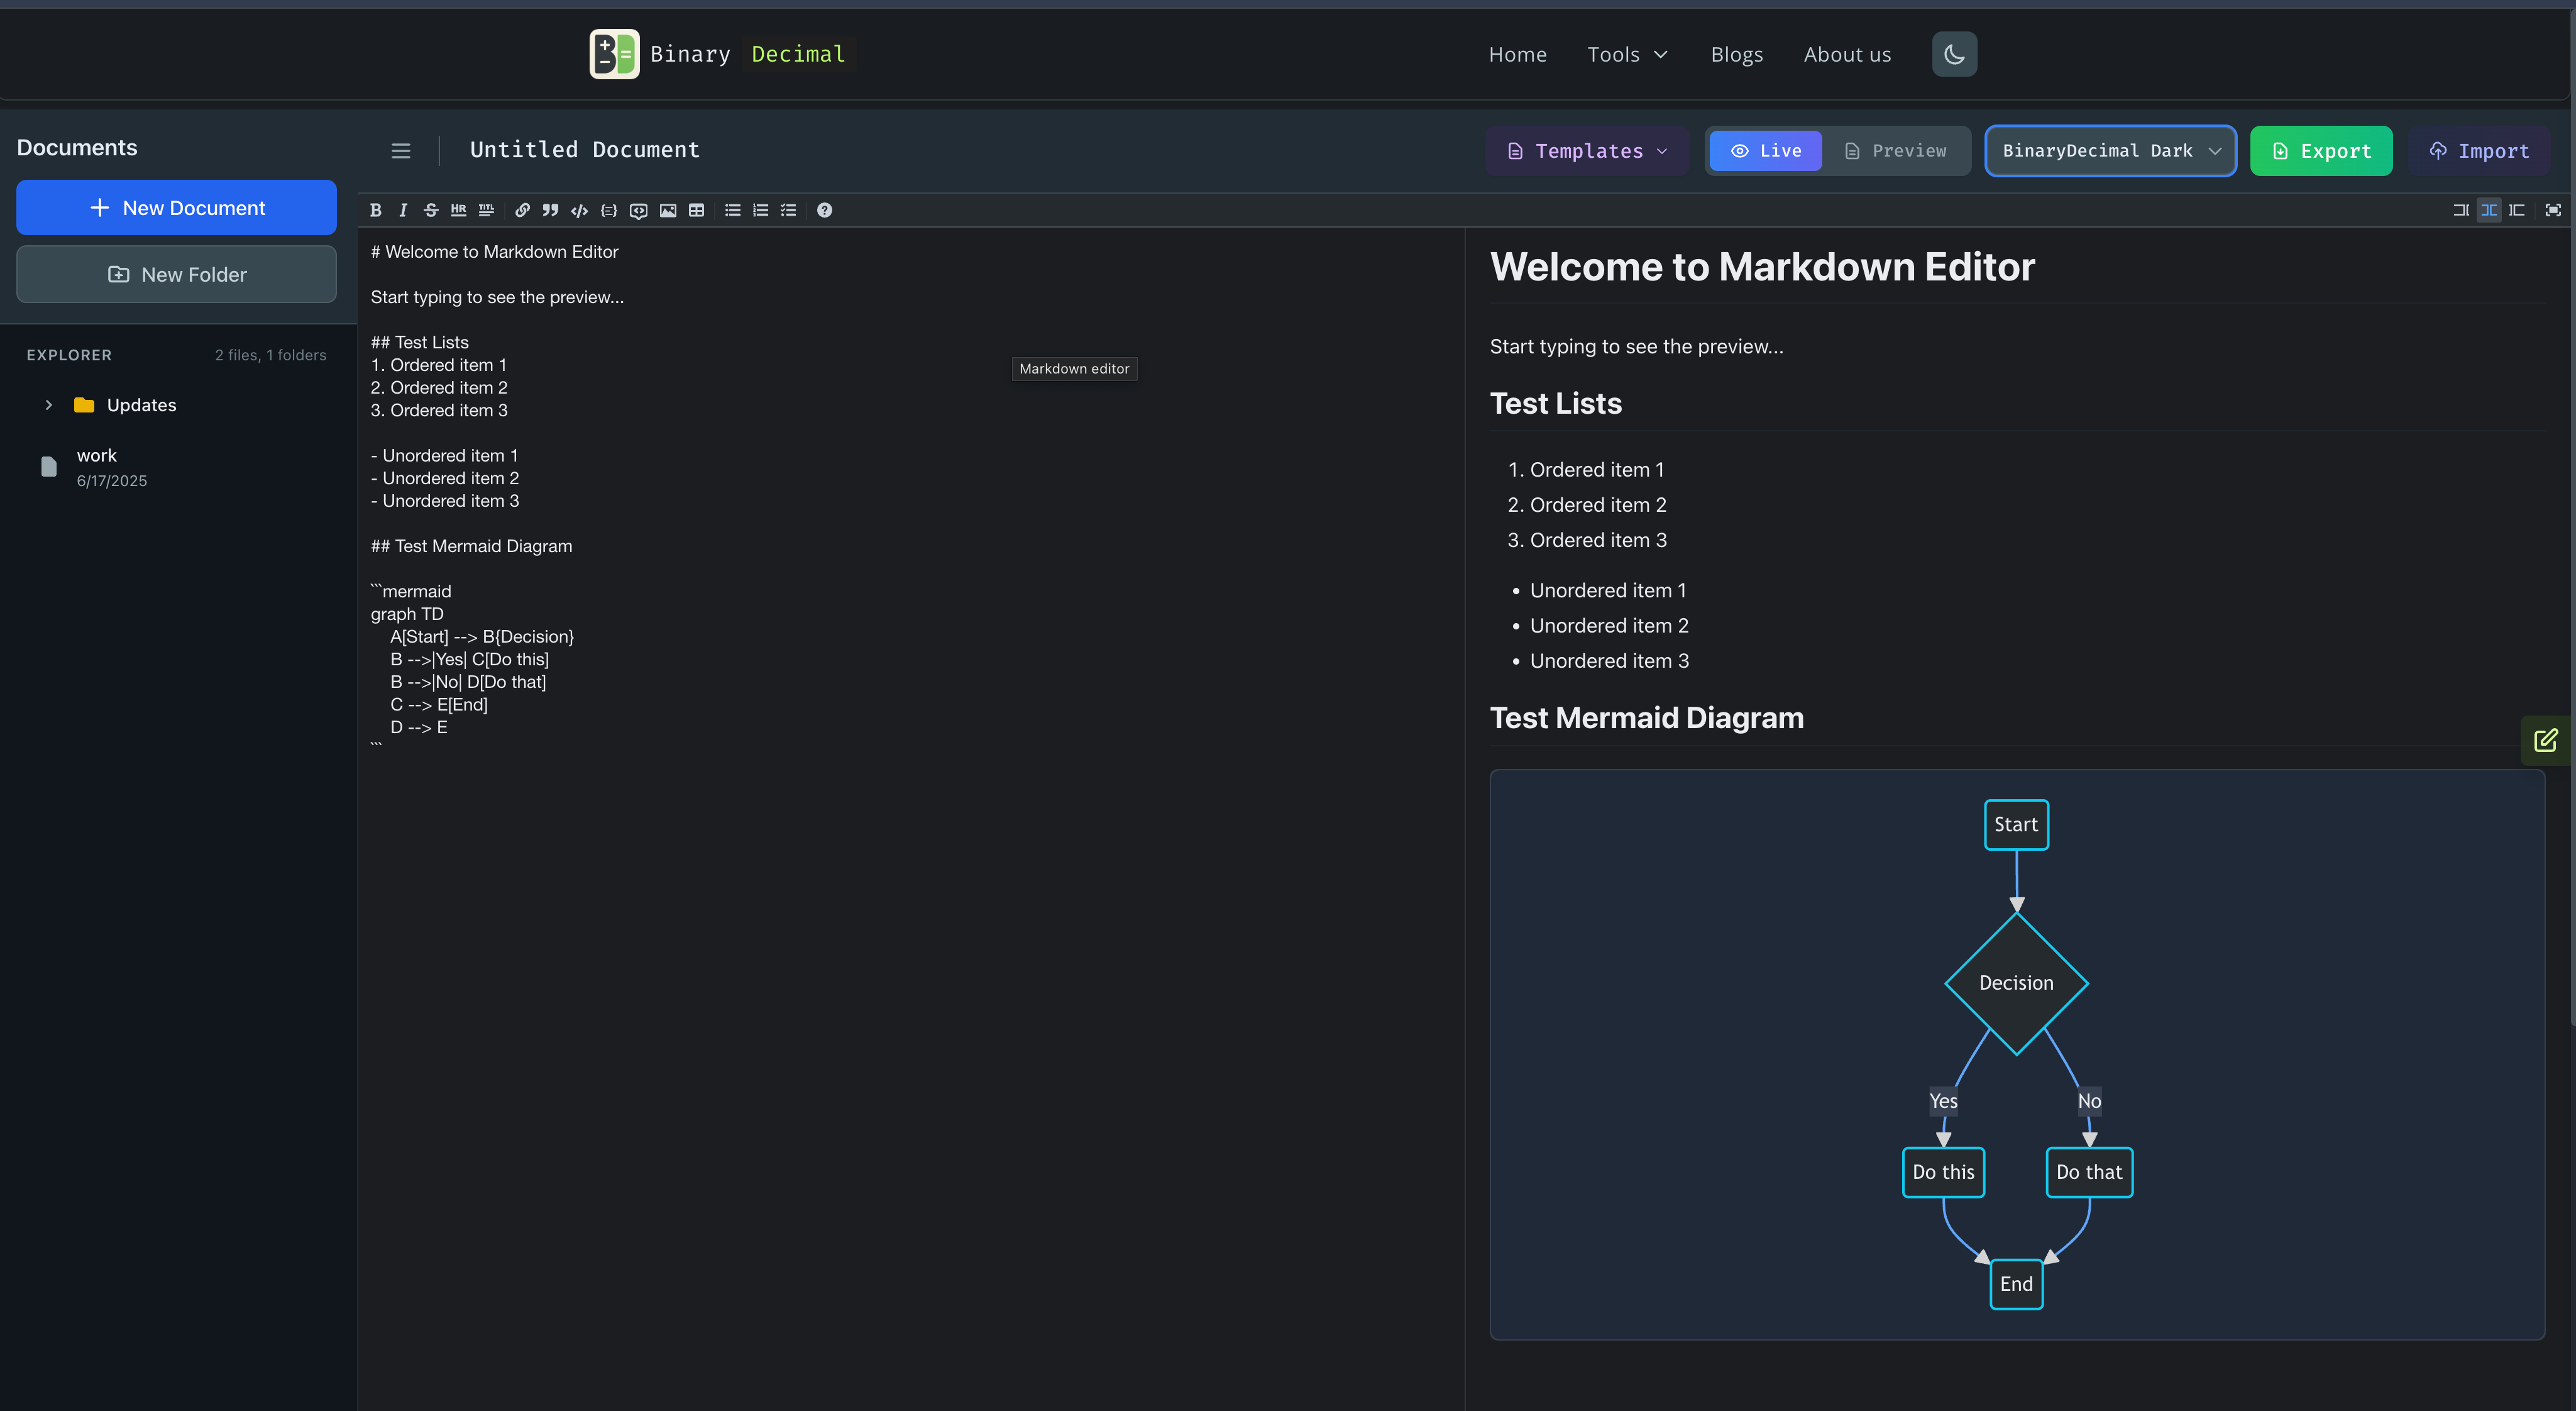Toggle bold formatting in the editor toolbar

tap(376, 210)
